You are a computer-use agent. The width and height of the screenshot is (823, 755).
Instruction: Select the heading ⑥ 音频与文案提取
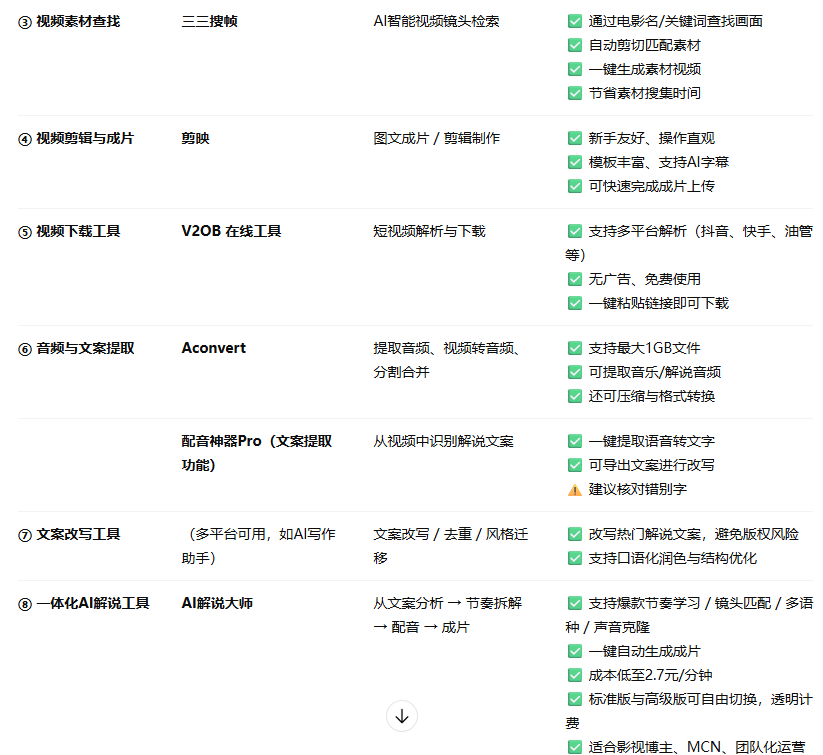coord(76,349)
